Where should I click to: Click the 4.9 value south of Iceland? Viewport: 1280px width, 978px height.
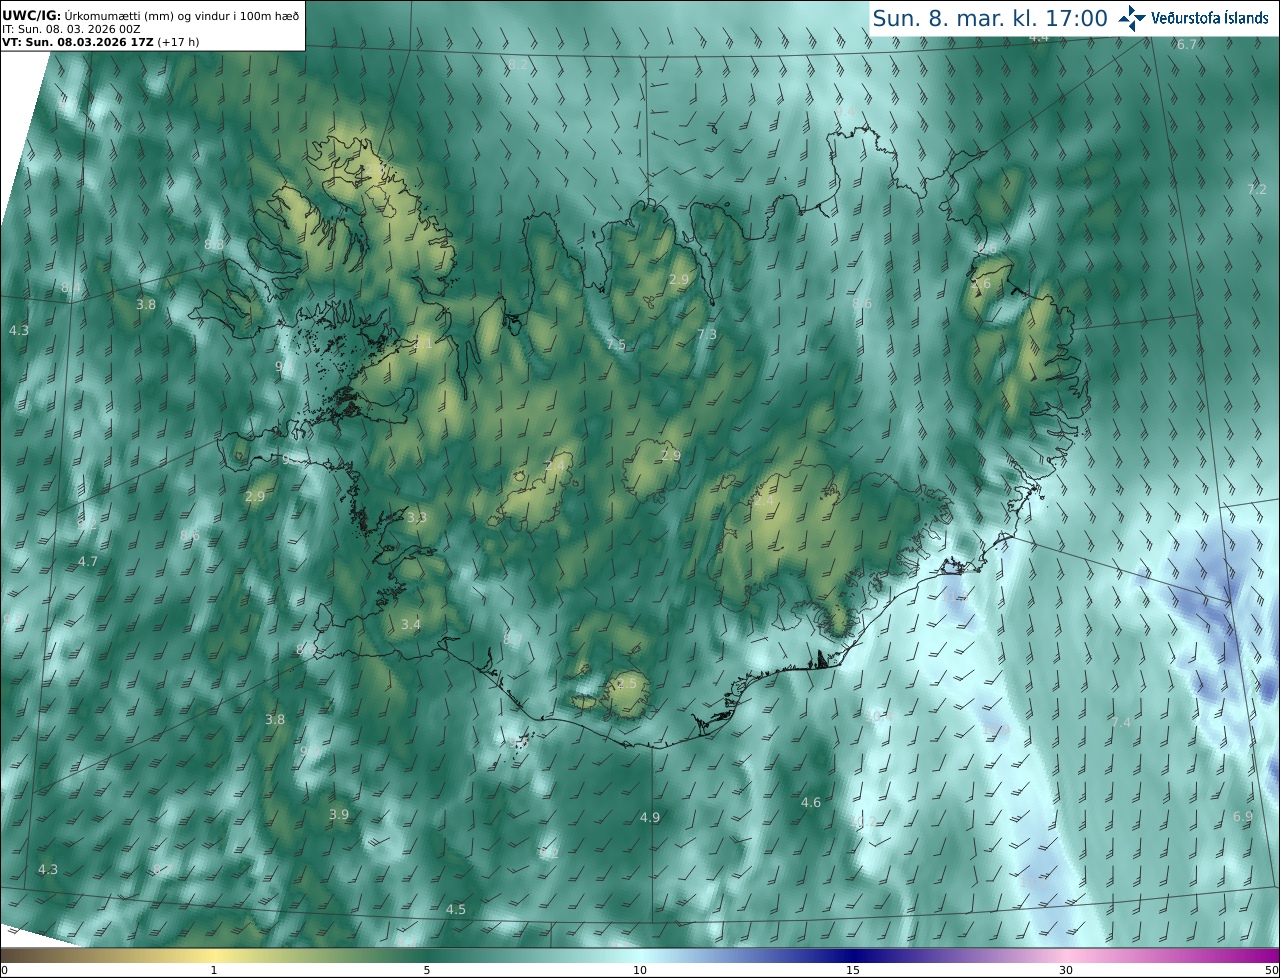click(650, 818)
